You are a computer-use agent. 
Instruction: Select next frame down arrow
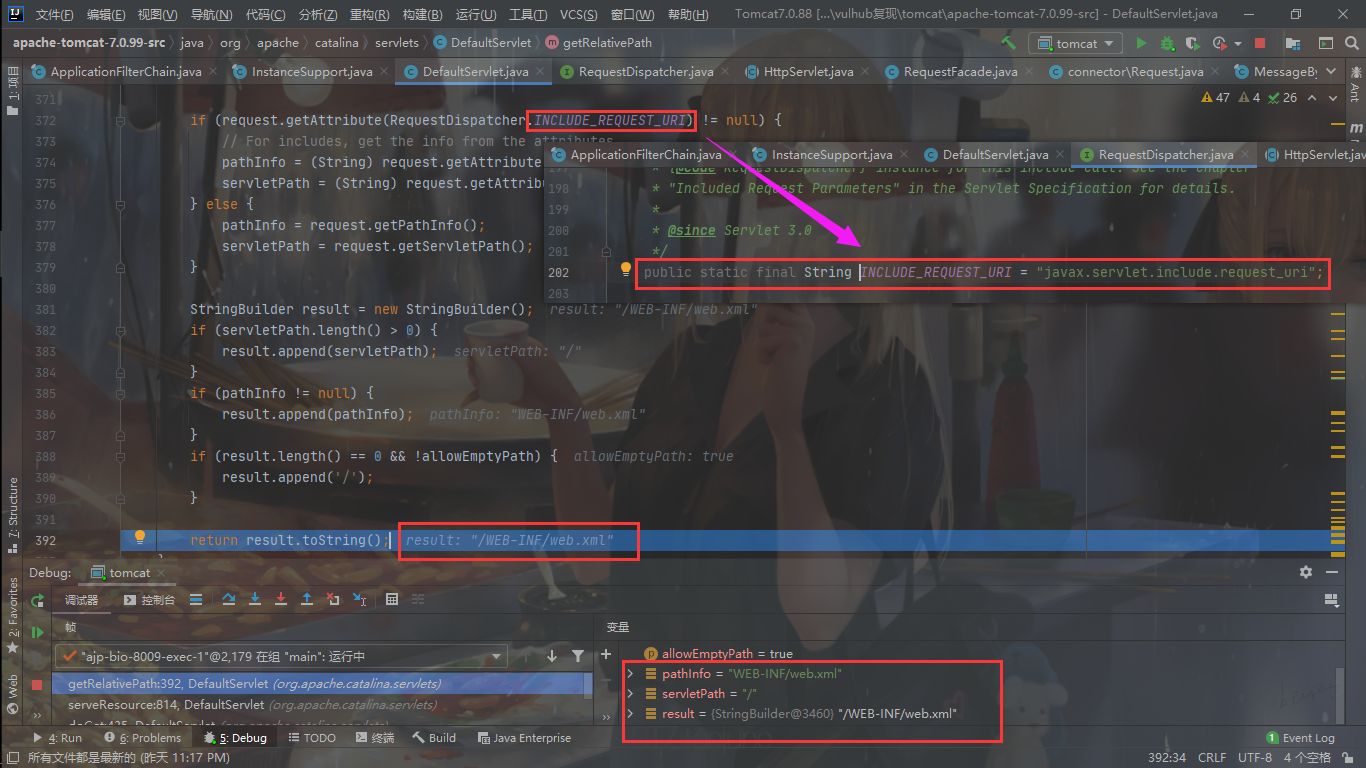[x=552, y=656]
